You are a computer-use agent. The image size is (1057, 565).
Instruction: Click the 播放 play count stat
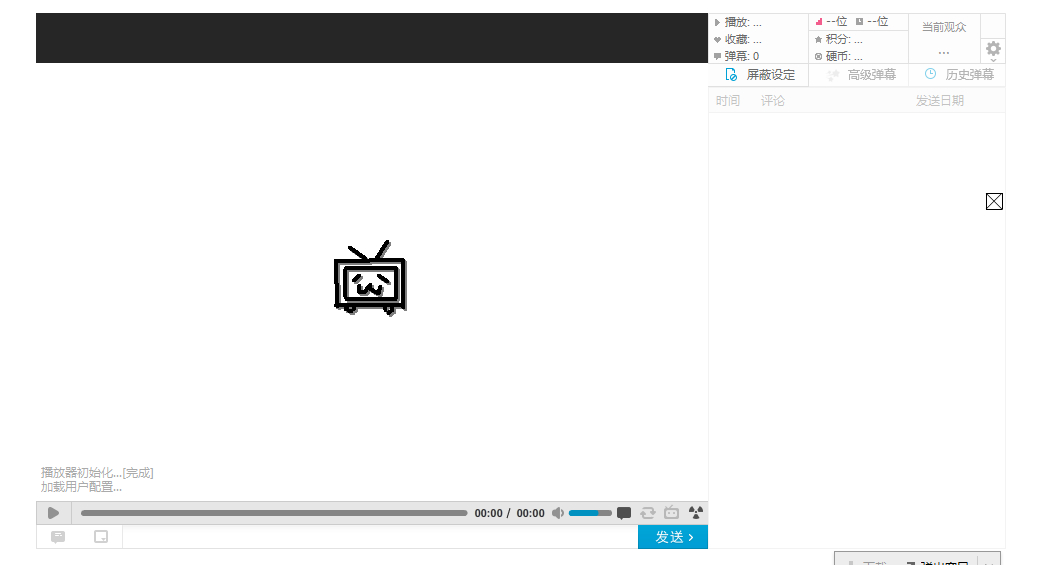(737, 22)
